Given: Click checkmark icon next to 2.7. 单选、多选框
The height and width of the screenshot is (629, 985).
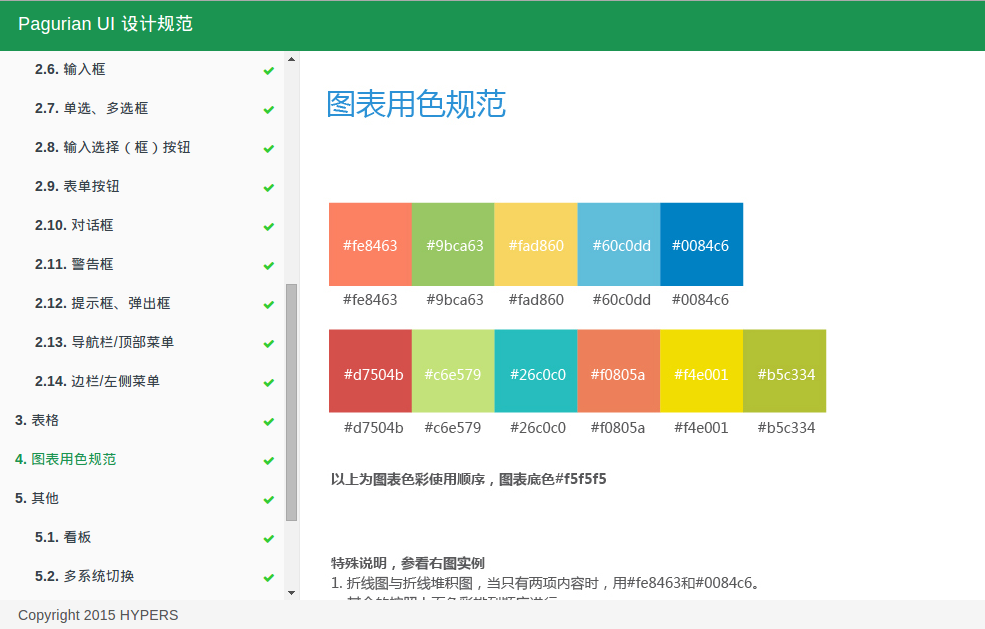Looking at the screenshot, I should pyautogui.click(x=269, y=109).
